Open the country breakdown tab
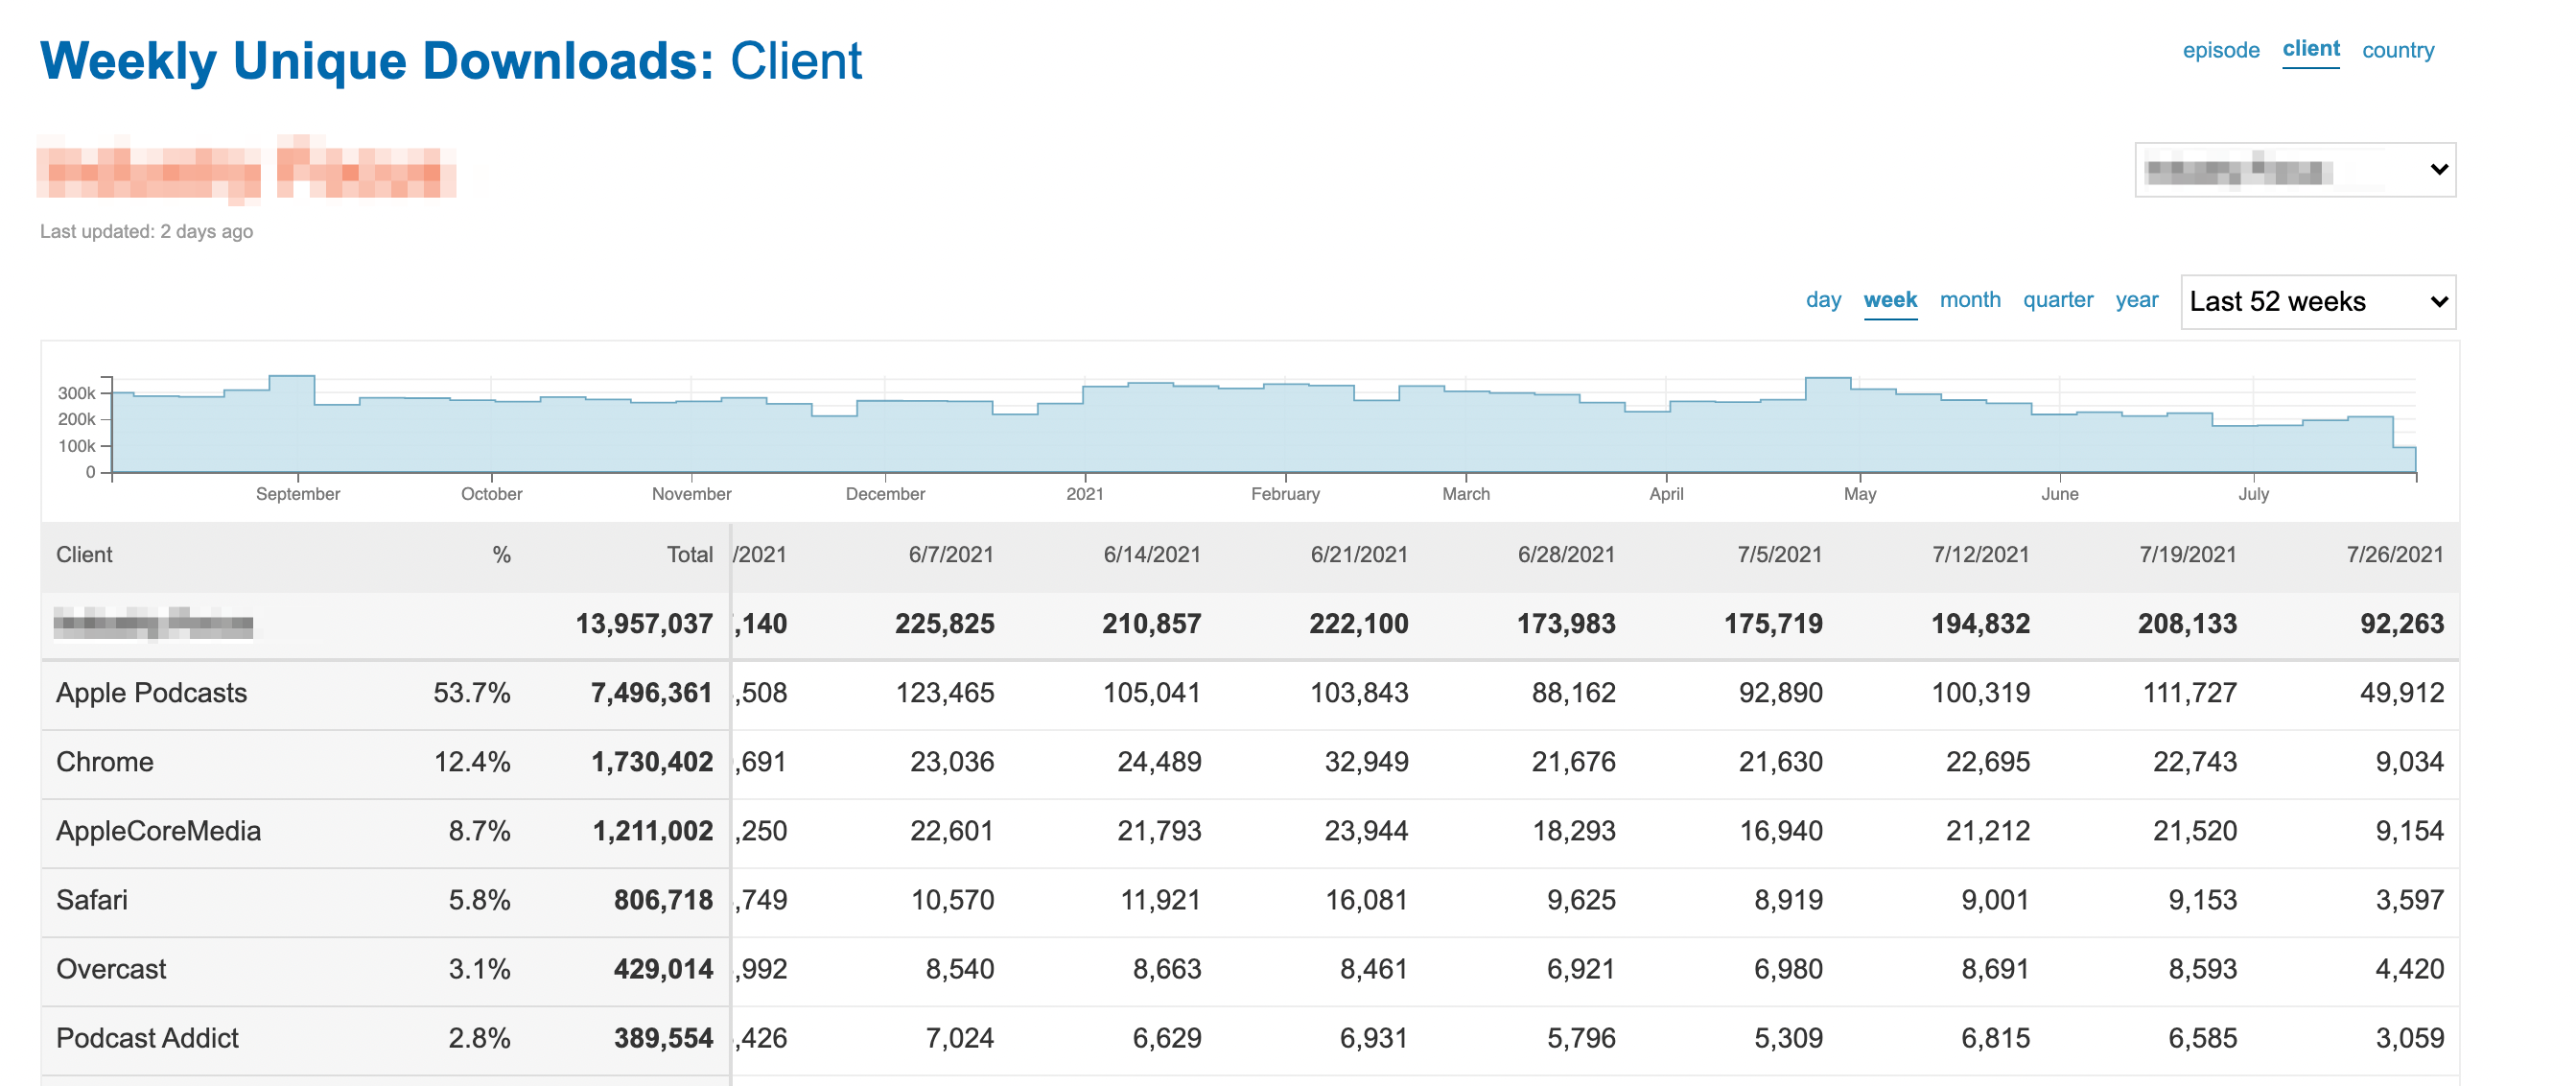2576x1086 pixels. click(x=2397, y=50)
